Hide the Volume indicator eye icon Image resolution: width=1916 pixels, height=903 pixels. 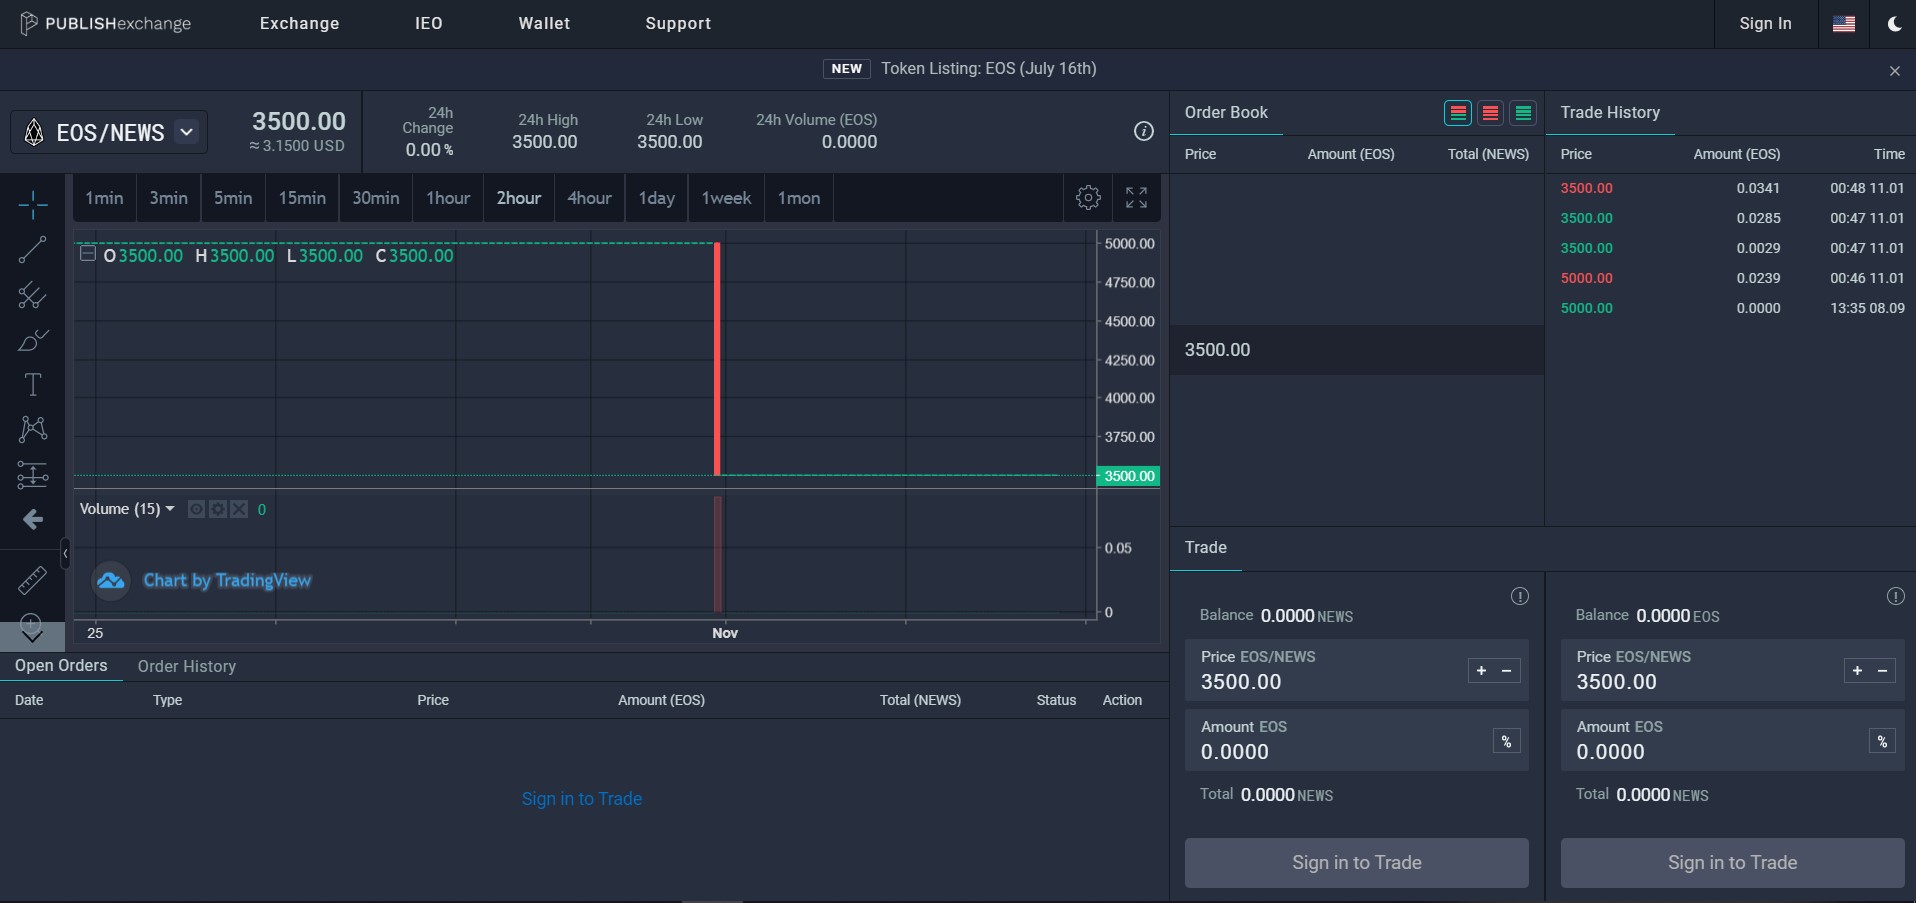tap(196, 509)
